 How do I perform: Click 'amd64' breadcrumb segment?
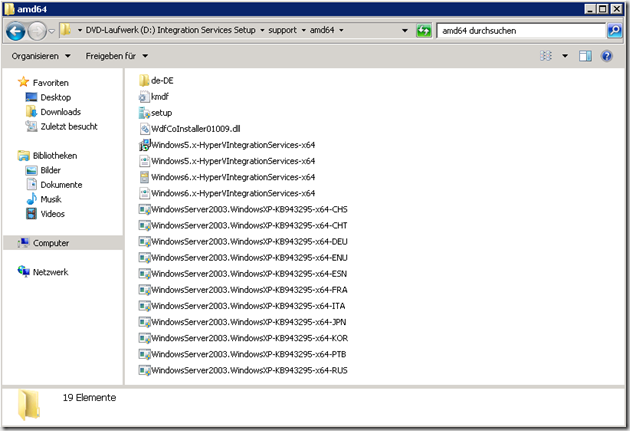322,30
